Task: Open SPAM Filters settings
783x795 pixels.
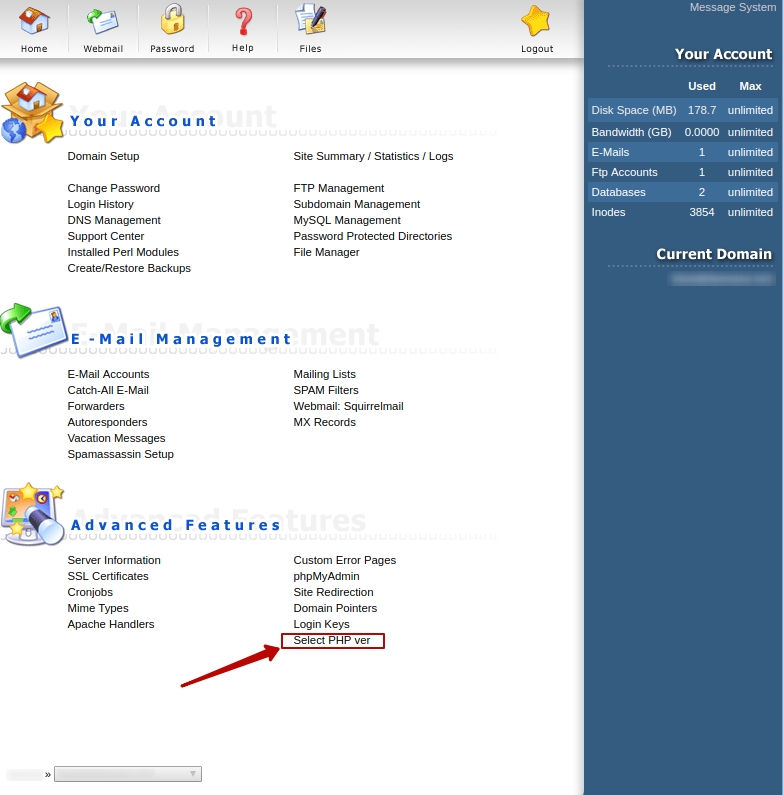Action: pyautogui.click(x=325, y=390)
